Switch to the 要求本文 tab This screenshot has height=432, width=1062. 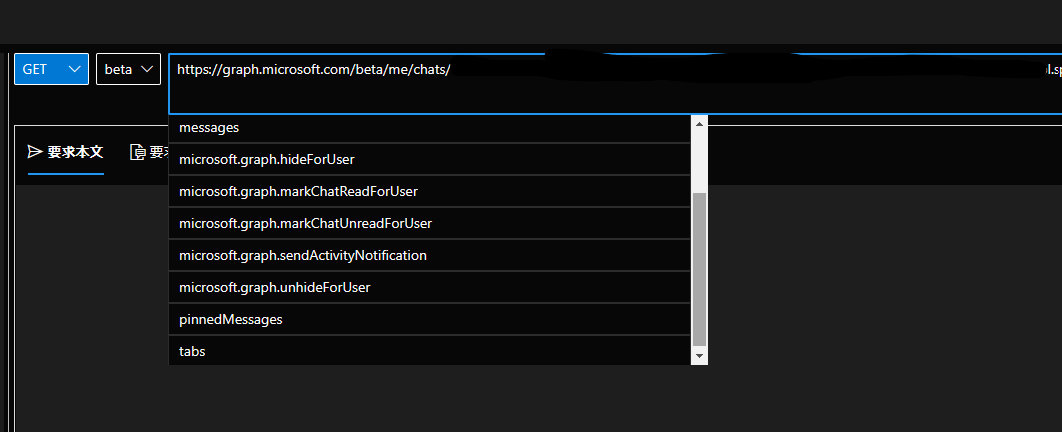pos(66,152)
